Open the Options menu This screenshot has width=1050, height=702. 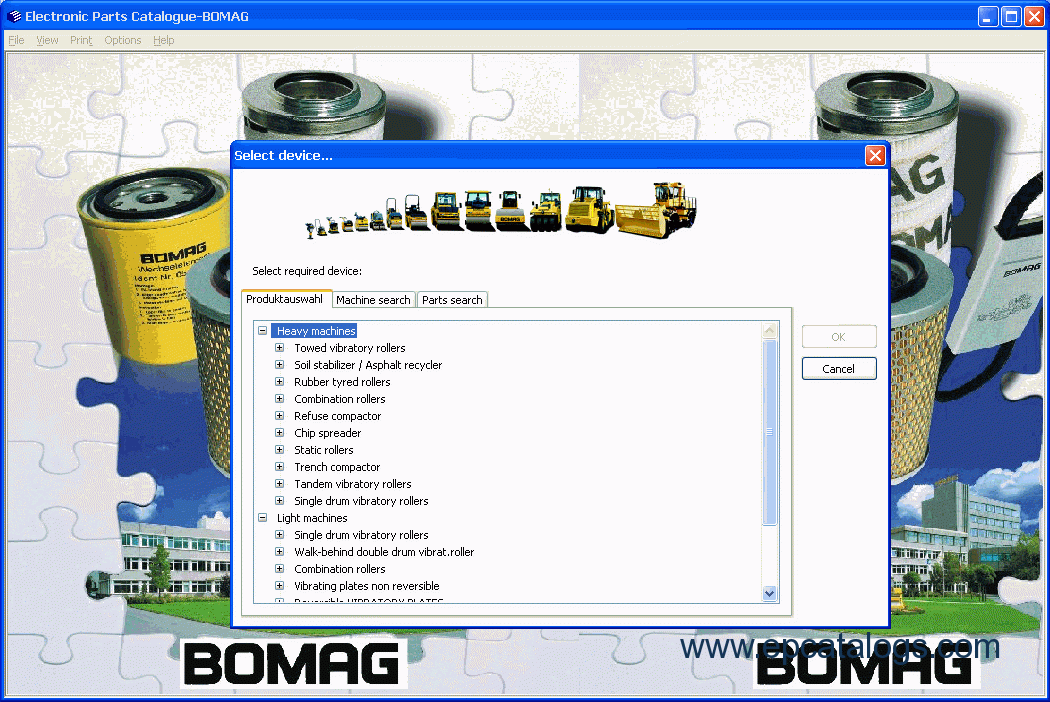coord(123,40)
